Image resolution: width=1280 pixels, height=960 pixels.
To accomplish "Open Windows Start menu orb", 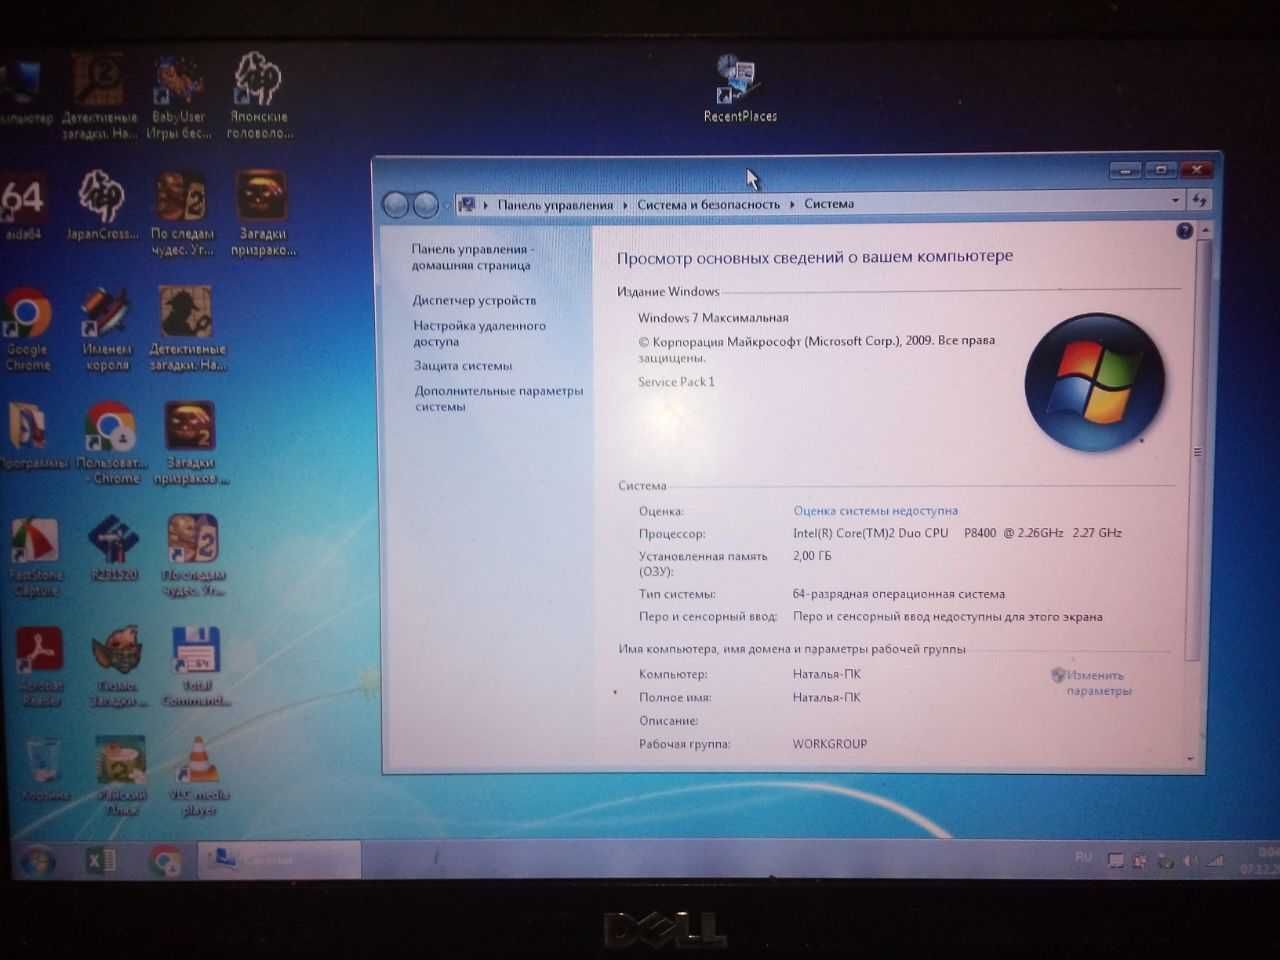I will [38, 860].
